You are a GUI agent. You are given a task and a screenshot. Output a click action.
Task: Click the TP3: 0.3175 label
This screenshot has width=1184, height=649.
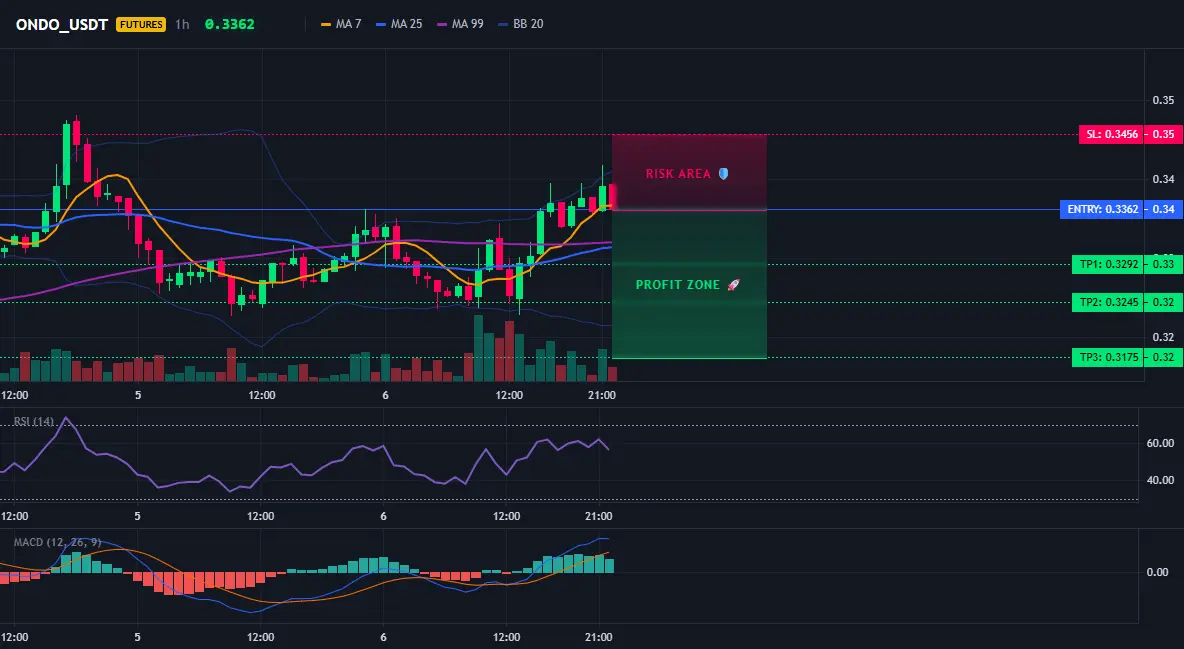(1108, 357)
